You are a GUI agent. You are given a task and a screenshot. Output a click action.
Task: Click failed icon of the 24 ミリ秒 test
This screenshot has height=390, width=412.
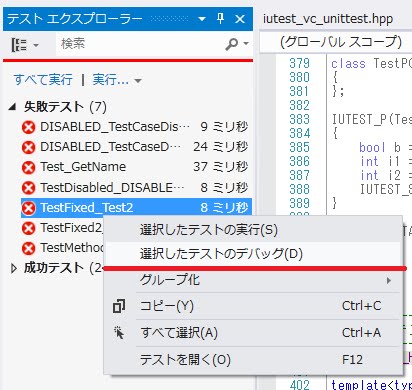tap(29, 147)
